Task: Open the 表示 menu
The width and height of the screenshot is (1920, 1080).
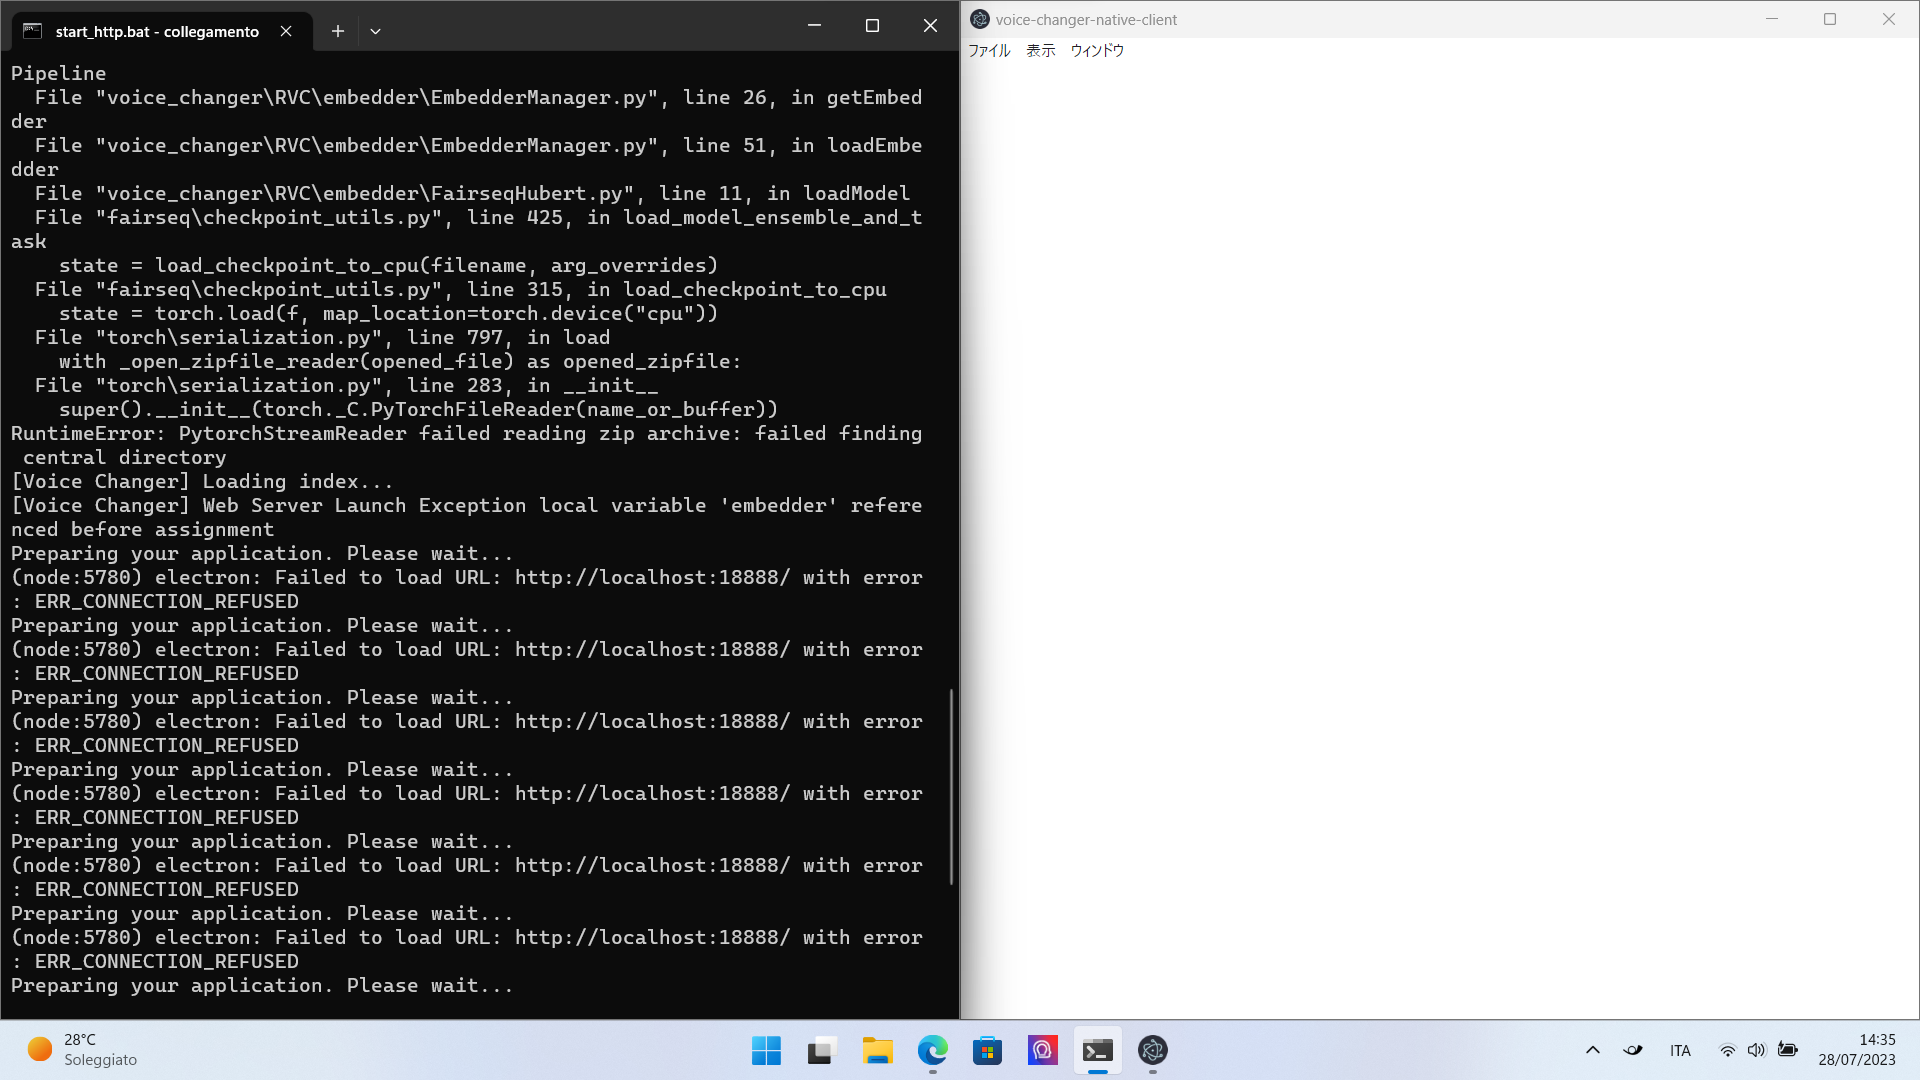Action: pyautogui.click(x=1040, y=50)
